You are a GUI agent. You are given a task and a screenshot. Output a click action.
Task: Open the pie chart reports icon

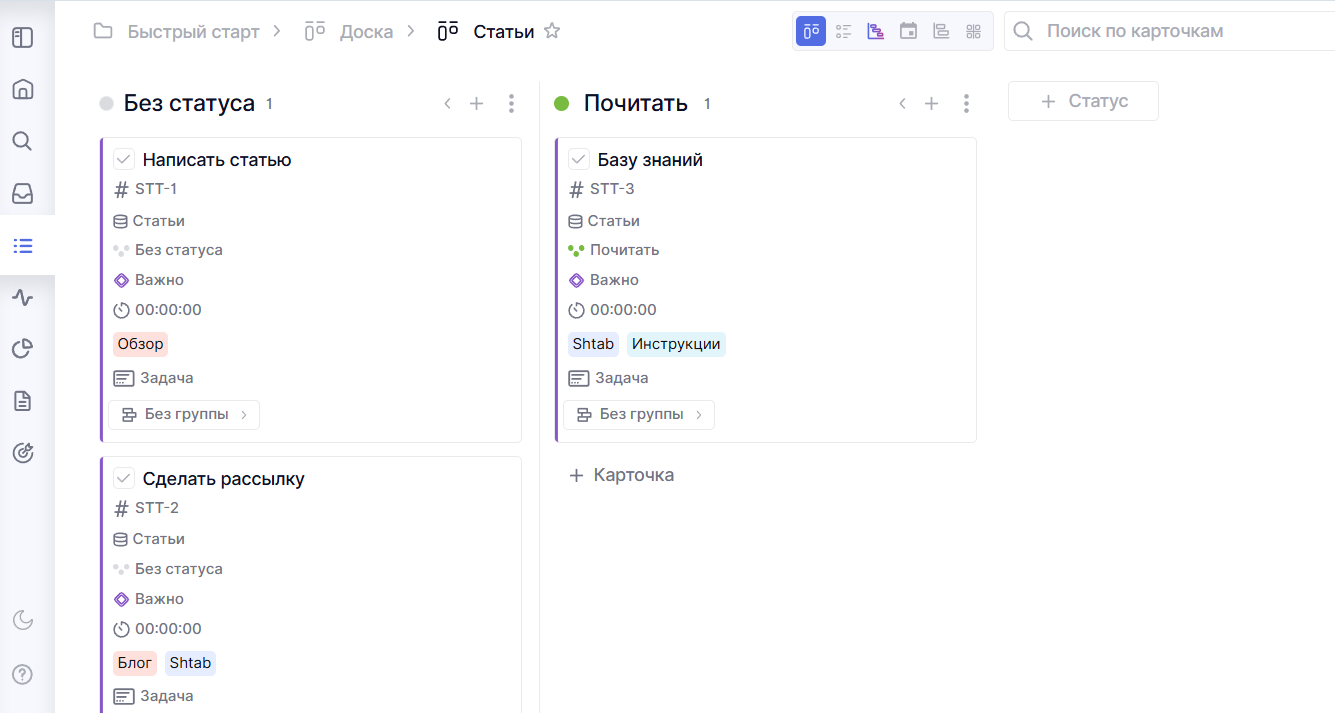click(x=23, y=349)
